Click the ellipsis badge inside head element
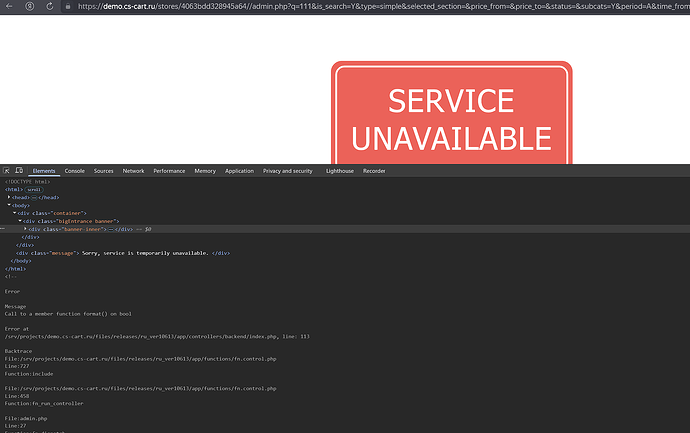690x433 pixels. (x=34, y=198)
